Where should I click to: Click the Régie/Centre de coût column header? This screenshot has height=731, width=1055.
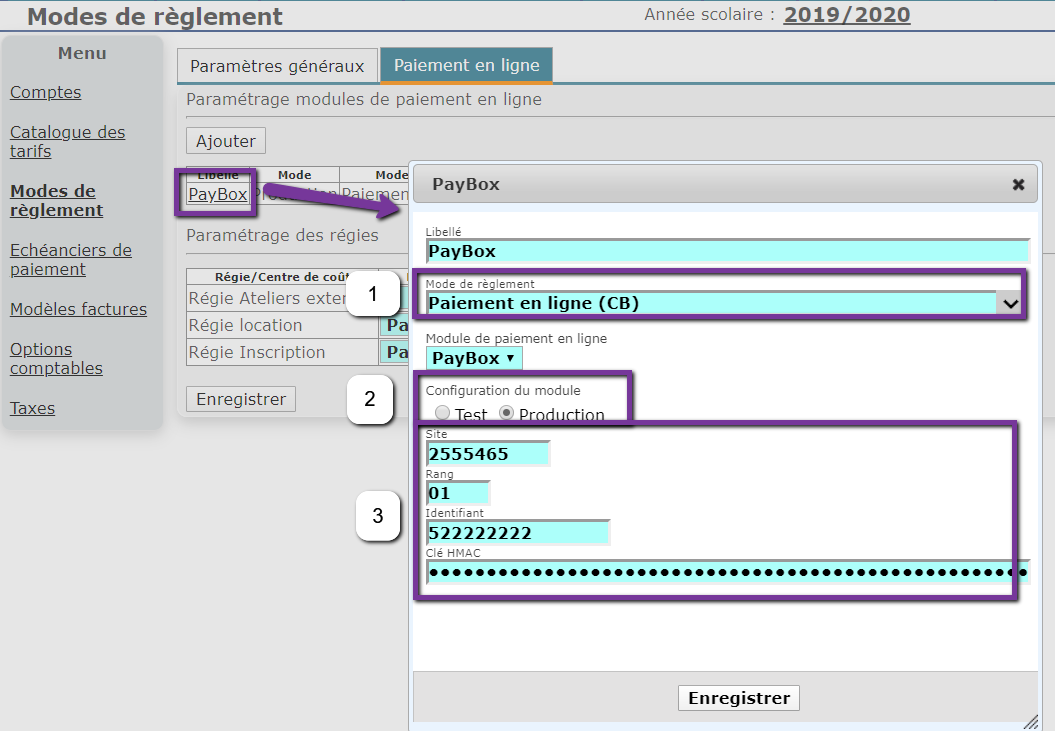(282, 277)
